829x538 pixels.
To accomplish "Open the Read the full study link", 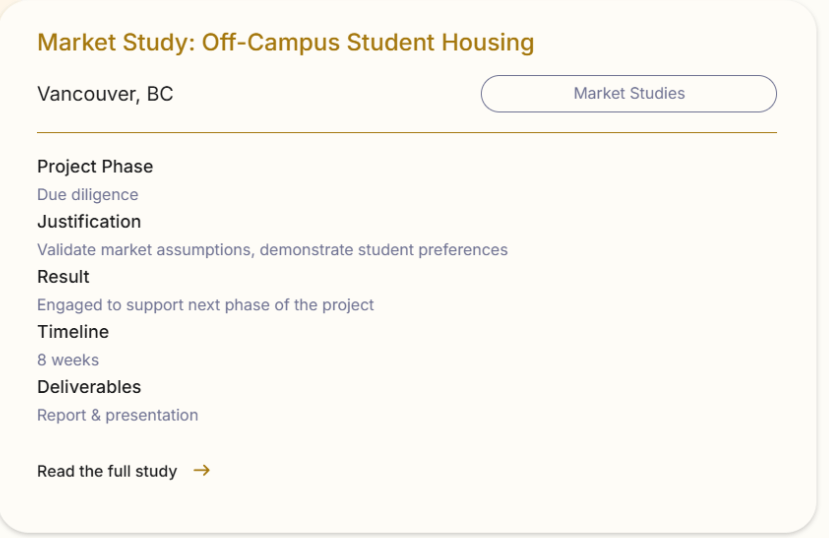I will click(x=107, y=471).
